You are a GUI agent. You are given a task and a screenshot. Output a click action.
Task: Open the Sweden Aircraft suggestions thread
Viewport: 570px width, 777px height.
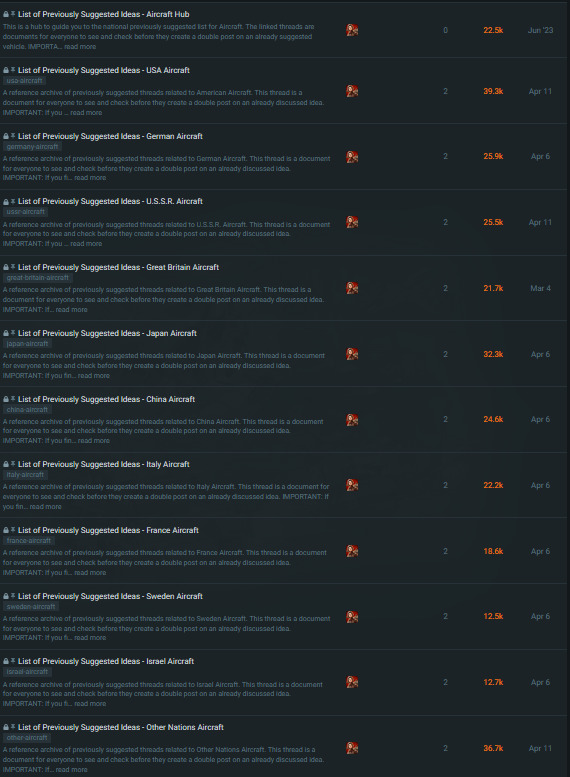[x=111, y=596]
